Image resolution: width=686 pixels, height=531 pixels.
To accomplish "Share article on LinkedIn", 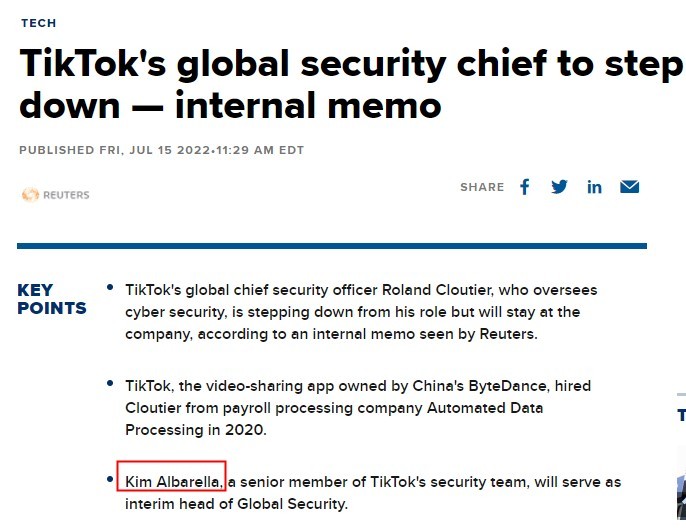I will point(594,187).
